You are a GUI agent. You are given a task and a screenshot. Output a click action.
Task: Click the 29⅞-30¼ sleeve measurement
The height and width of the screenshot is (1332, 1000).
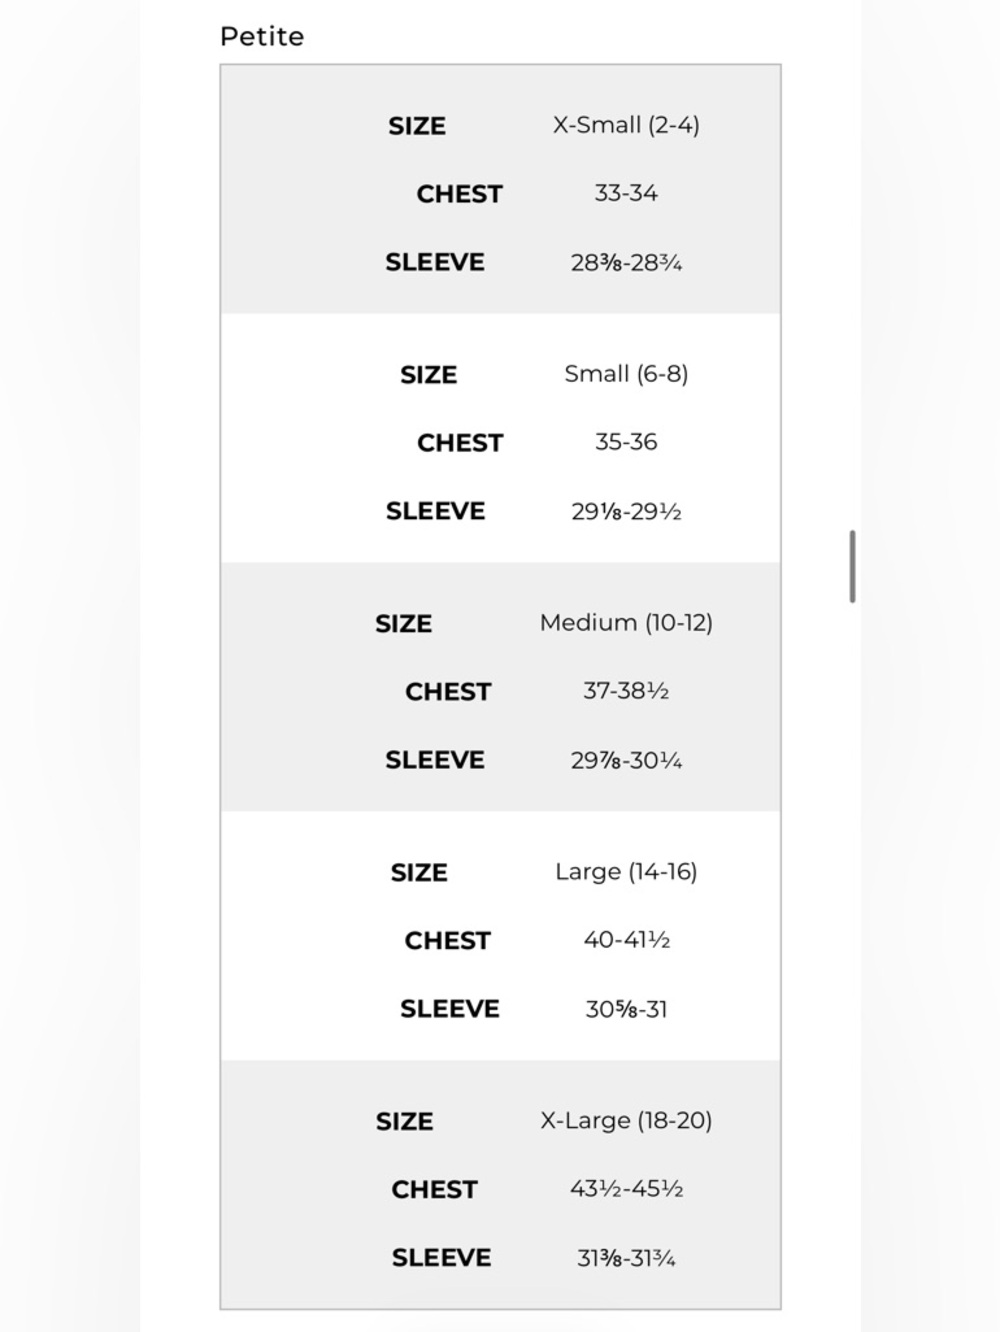pos(626,760)
